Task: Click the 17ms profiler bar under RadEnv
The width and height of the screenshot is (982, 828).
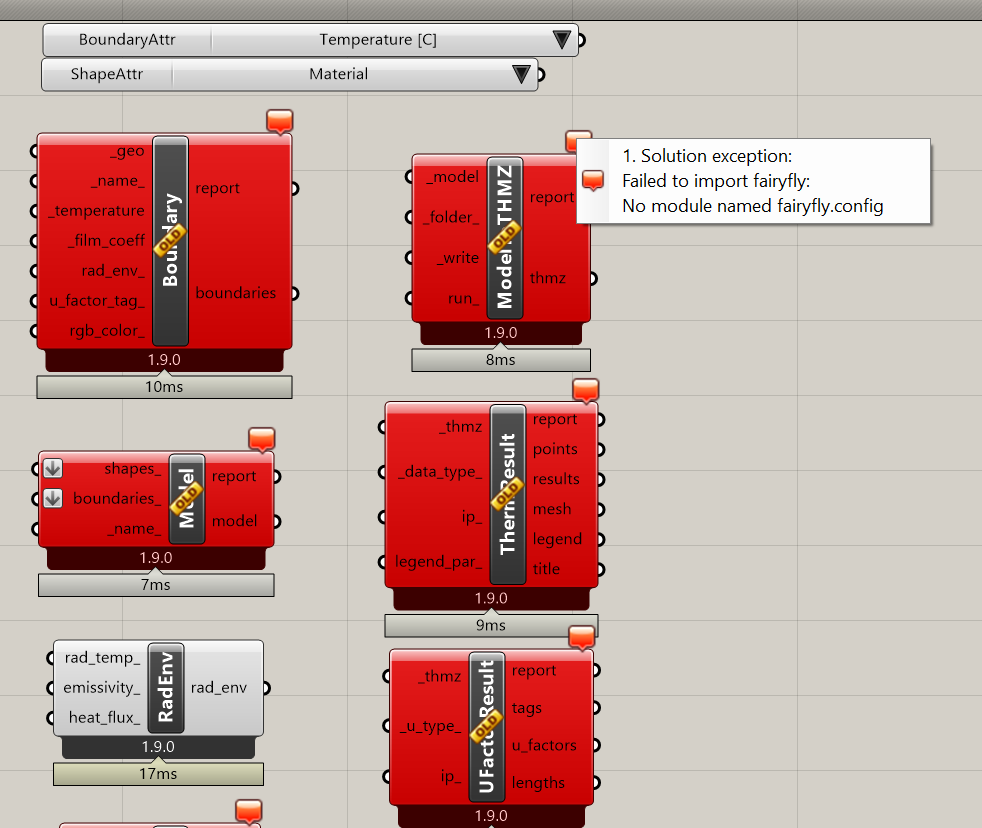Action: 158,774
